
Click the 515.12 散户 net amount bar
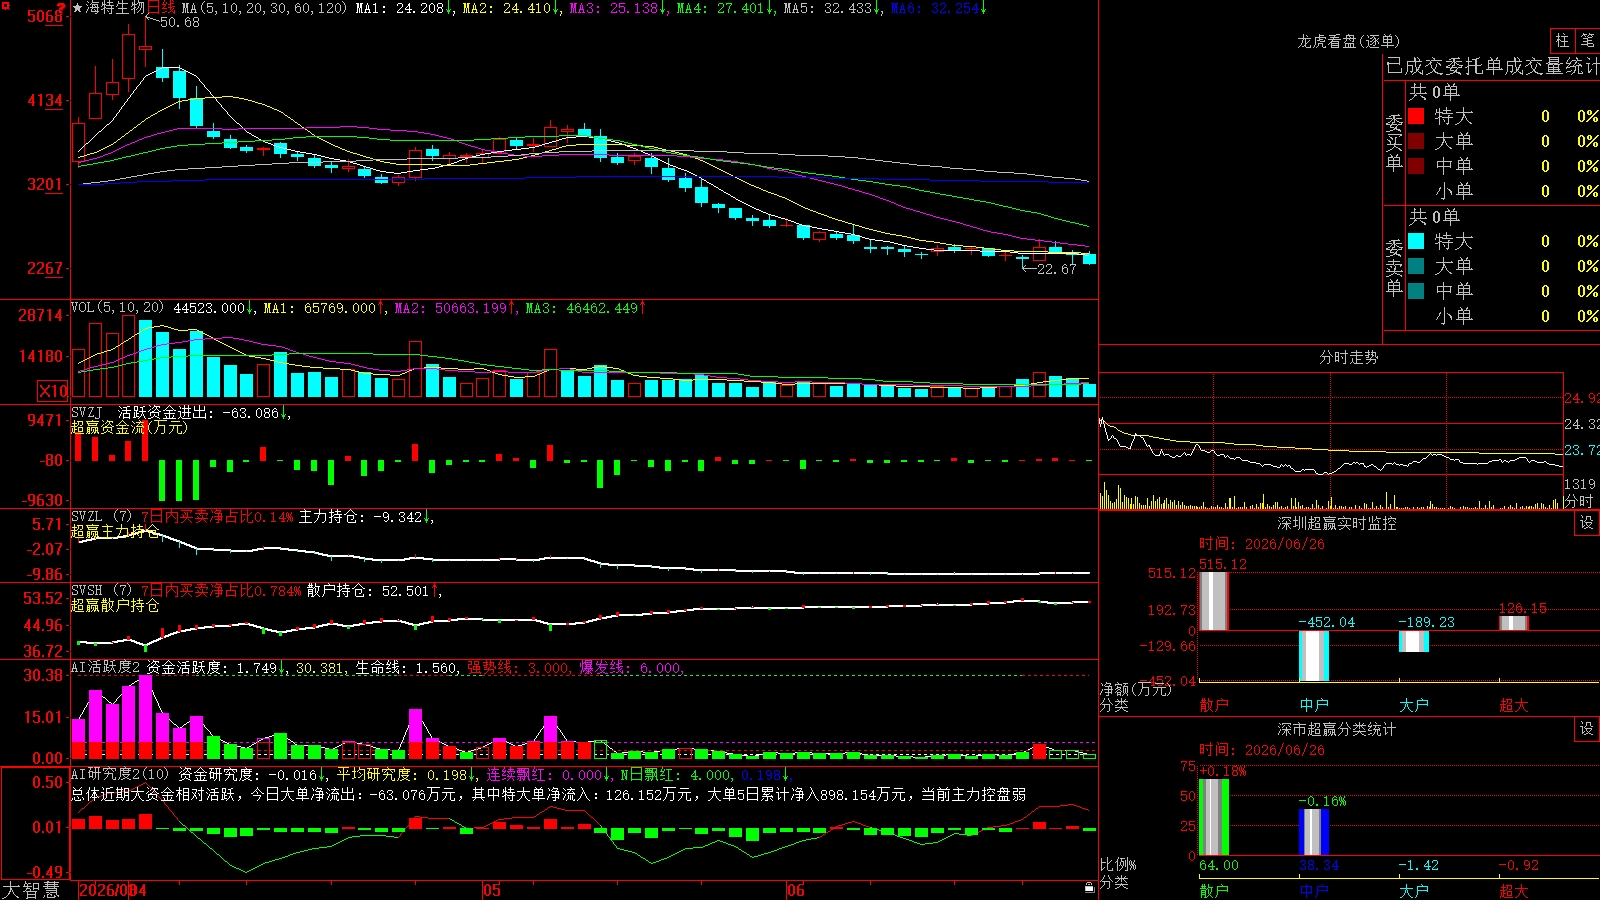[1214, 601]
